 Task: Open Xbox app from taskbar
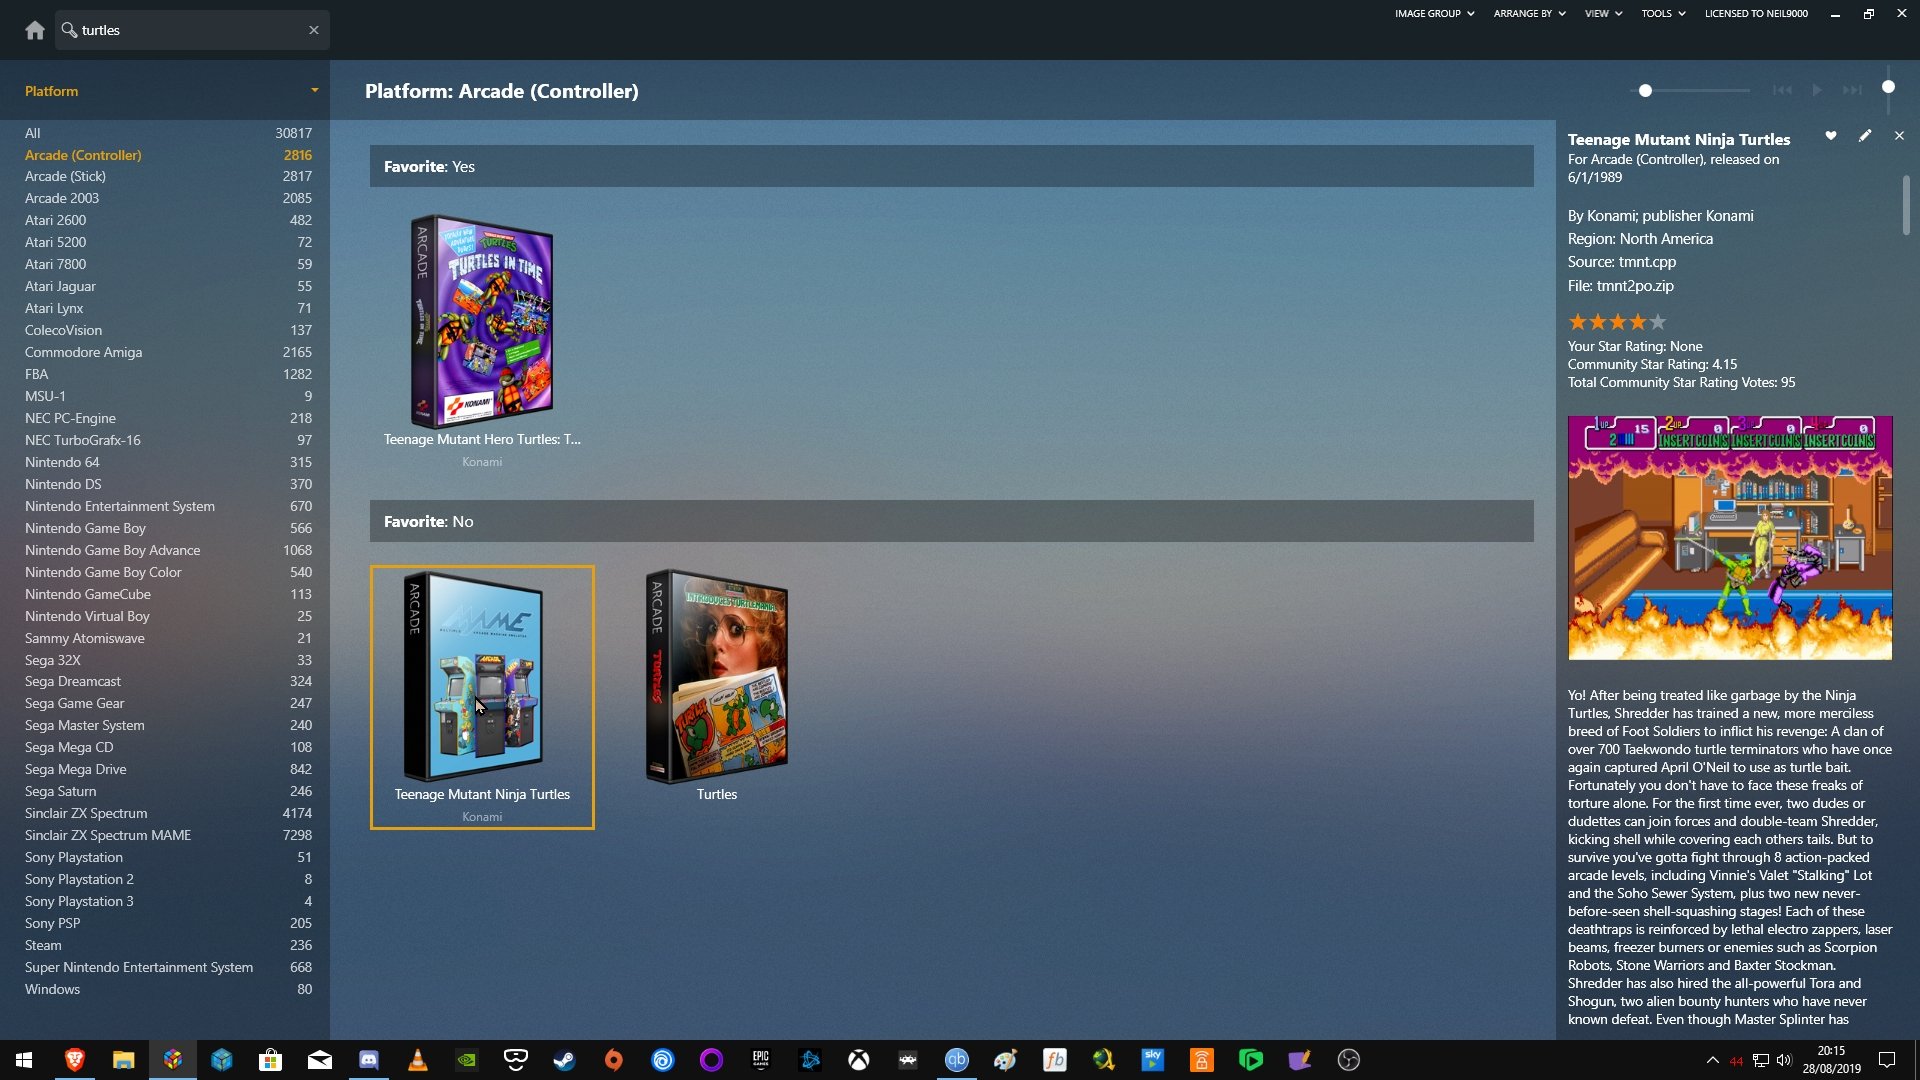[x=858, y=1060]
